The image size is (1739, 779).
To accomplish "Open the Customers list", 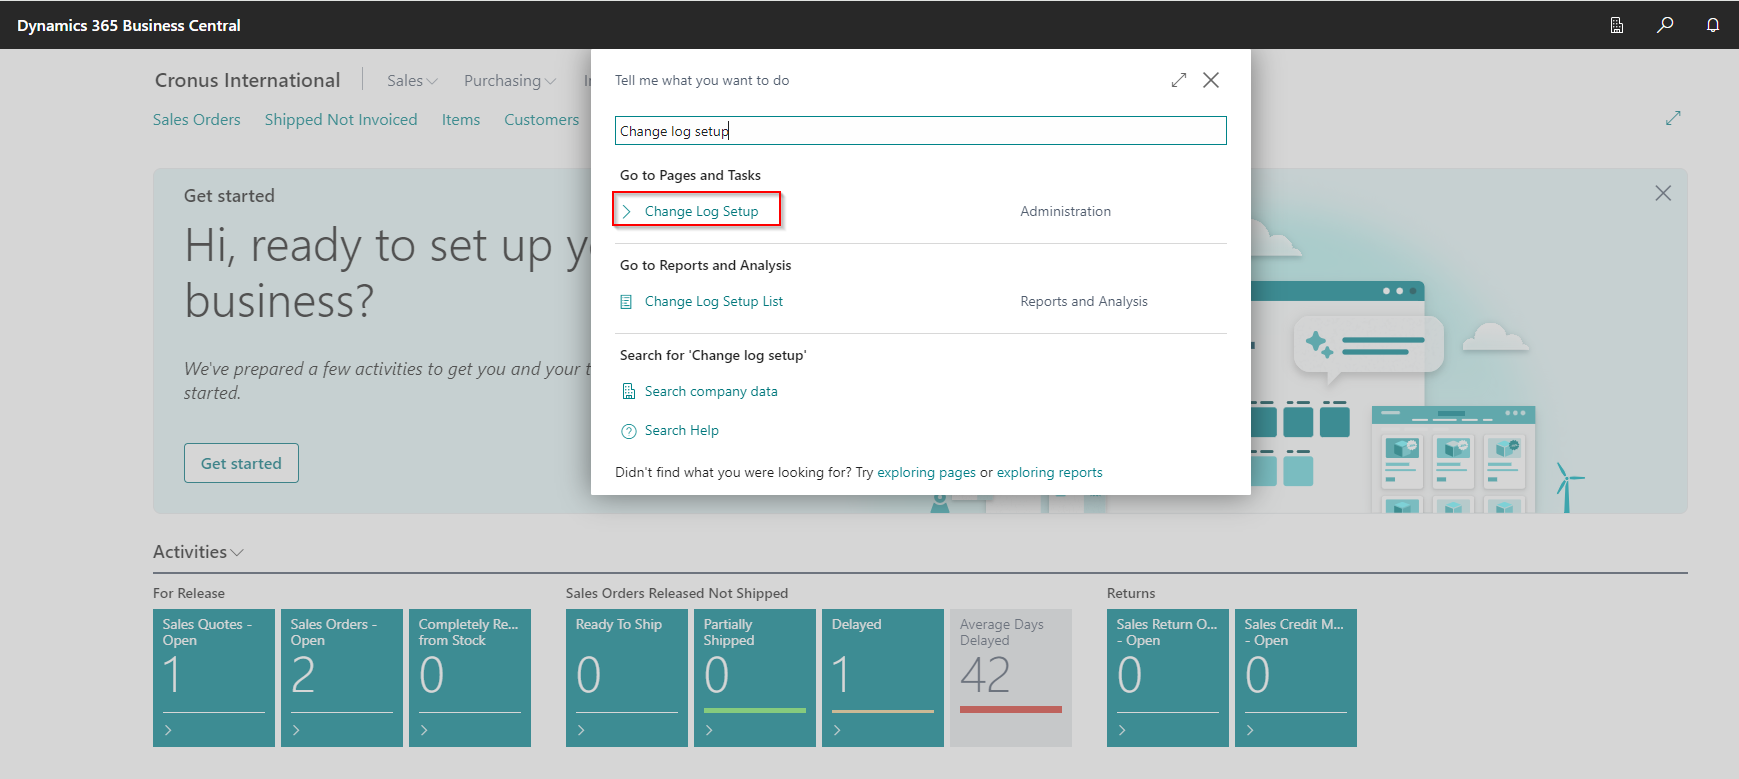I will point(541,119).
